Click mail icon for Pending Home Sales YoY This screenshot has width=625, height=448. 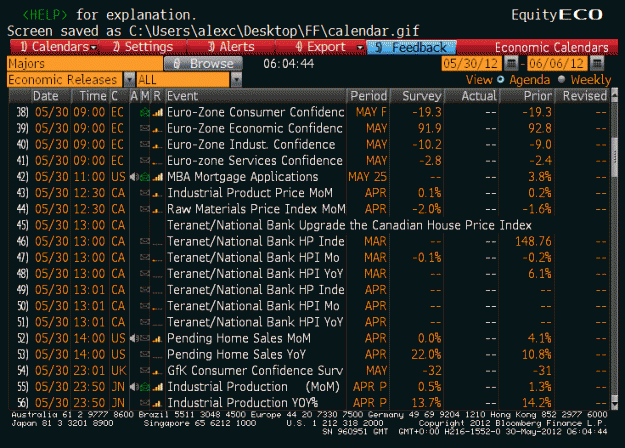click(x=145, y=354)
